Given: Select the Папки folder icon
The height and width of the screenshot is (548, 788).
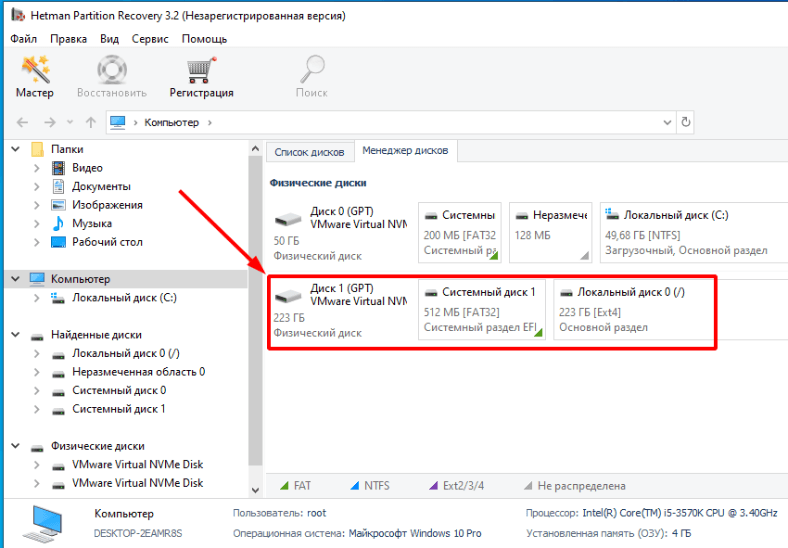Looking at the screenshot, I should pyautogui.click(x=37, y=149).
